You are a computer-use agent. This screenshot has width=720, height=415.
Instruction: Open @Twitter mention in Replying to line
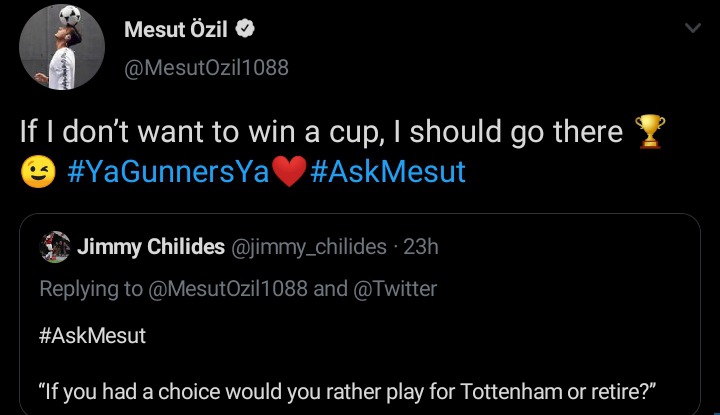point(395,289)
